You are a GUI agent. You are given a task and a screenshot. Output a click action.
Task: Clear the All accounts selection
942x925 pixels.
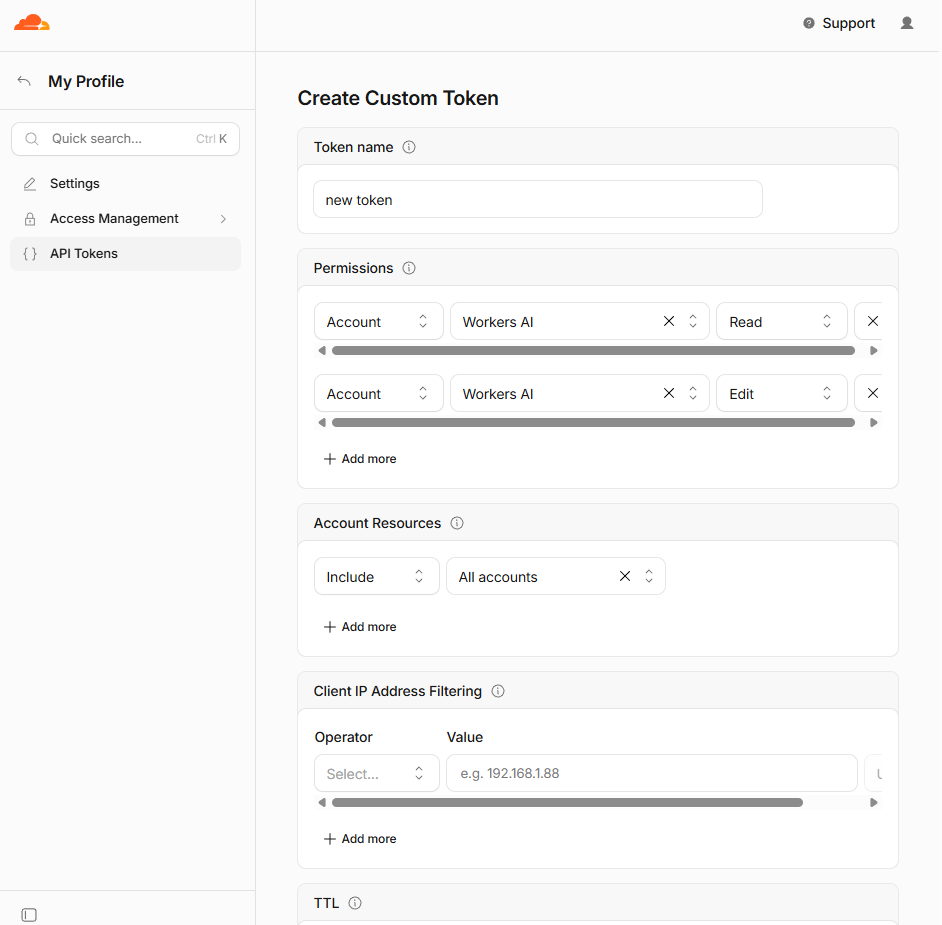coord(625,577)
